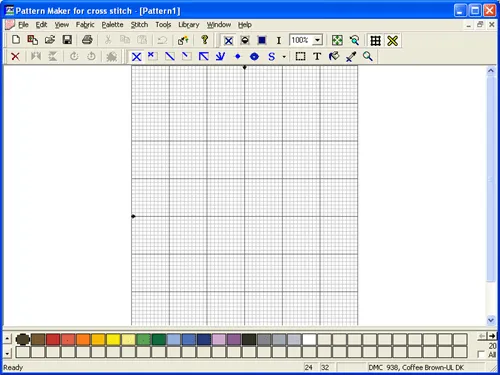Open the Stitch menu
This screenshot has height=375, width=500.
pos(139,25)
